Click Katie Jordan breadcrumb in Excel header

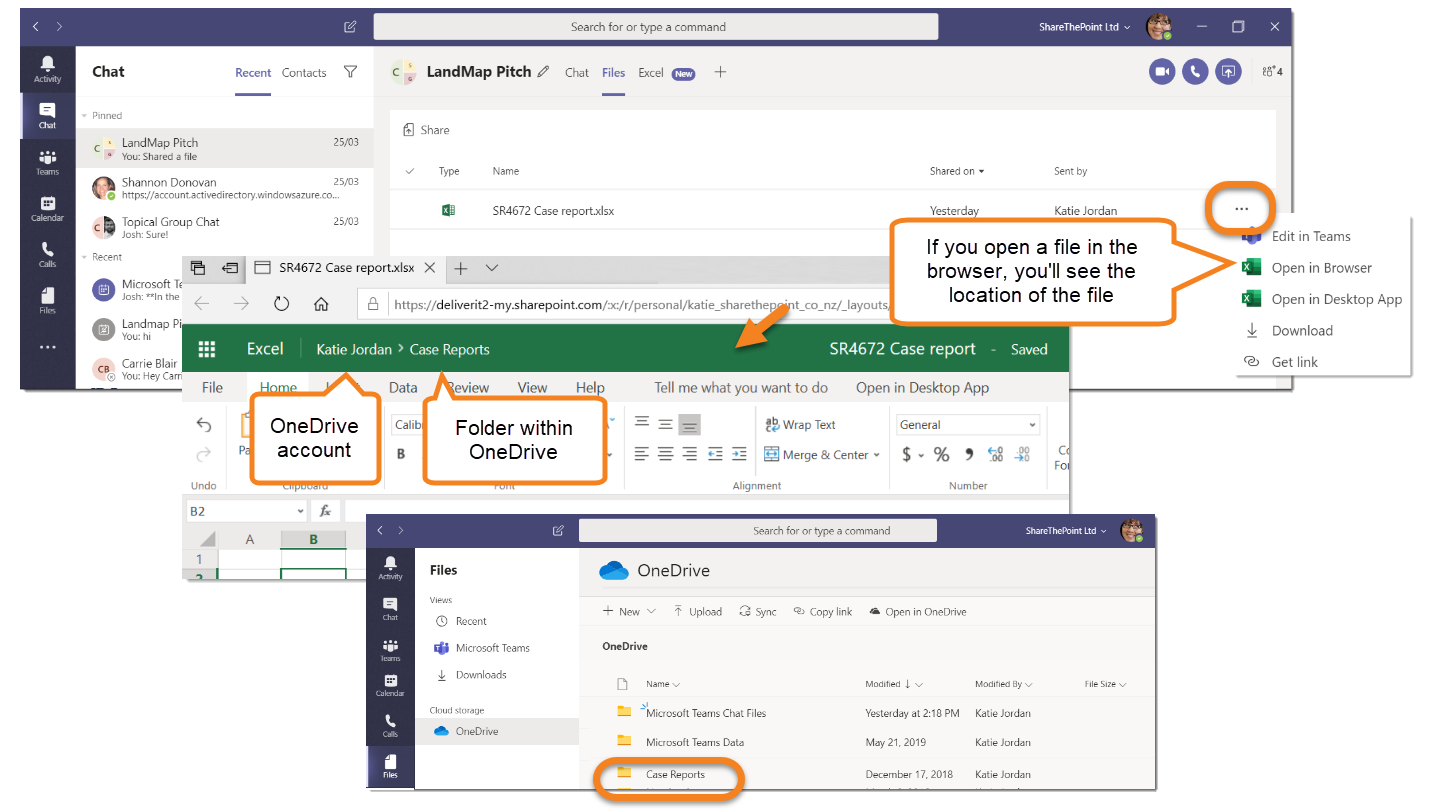[x=354, y=349]
